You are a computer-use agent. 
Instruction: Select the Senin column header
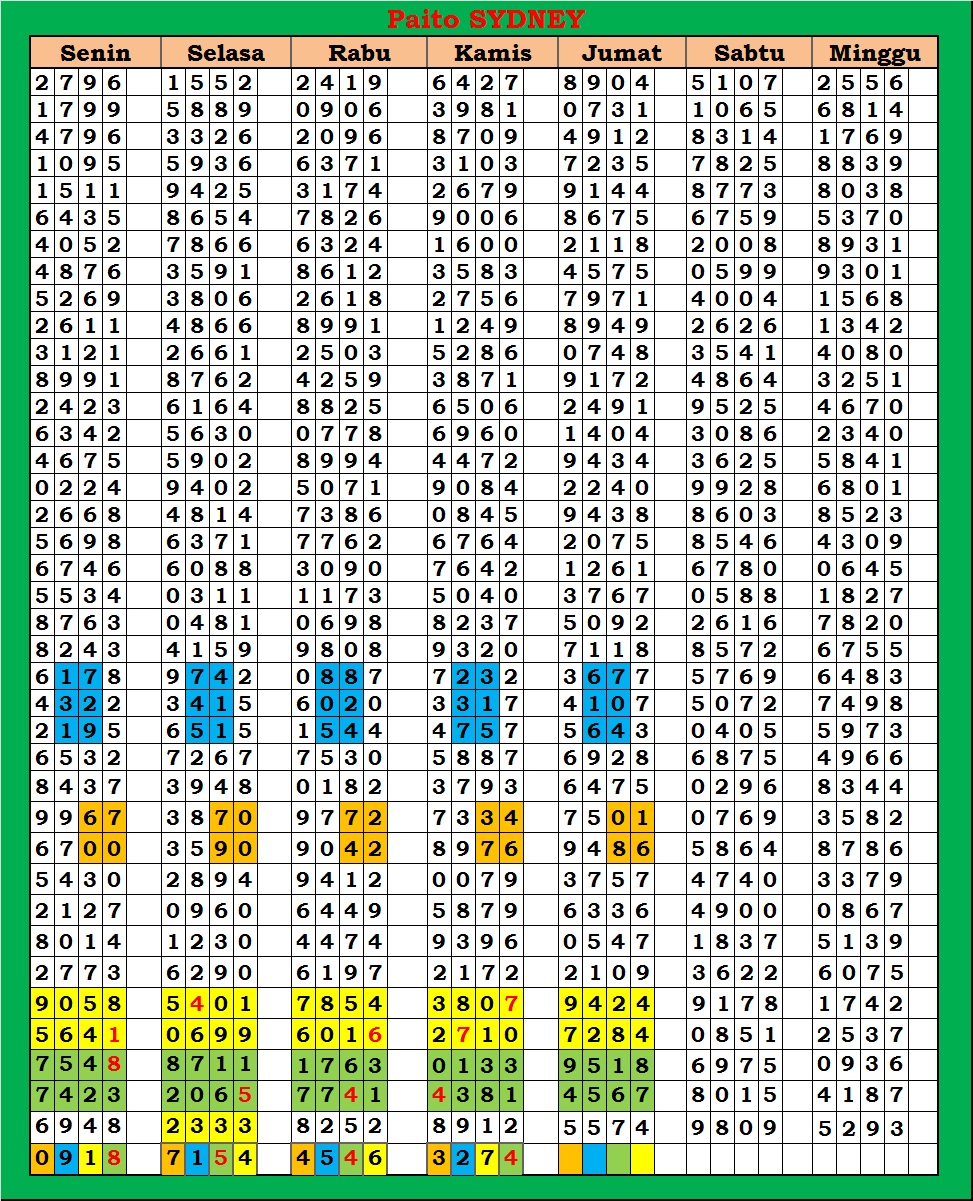(95, 53)
